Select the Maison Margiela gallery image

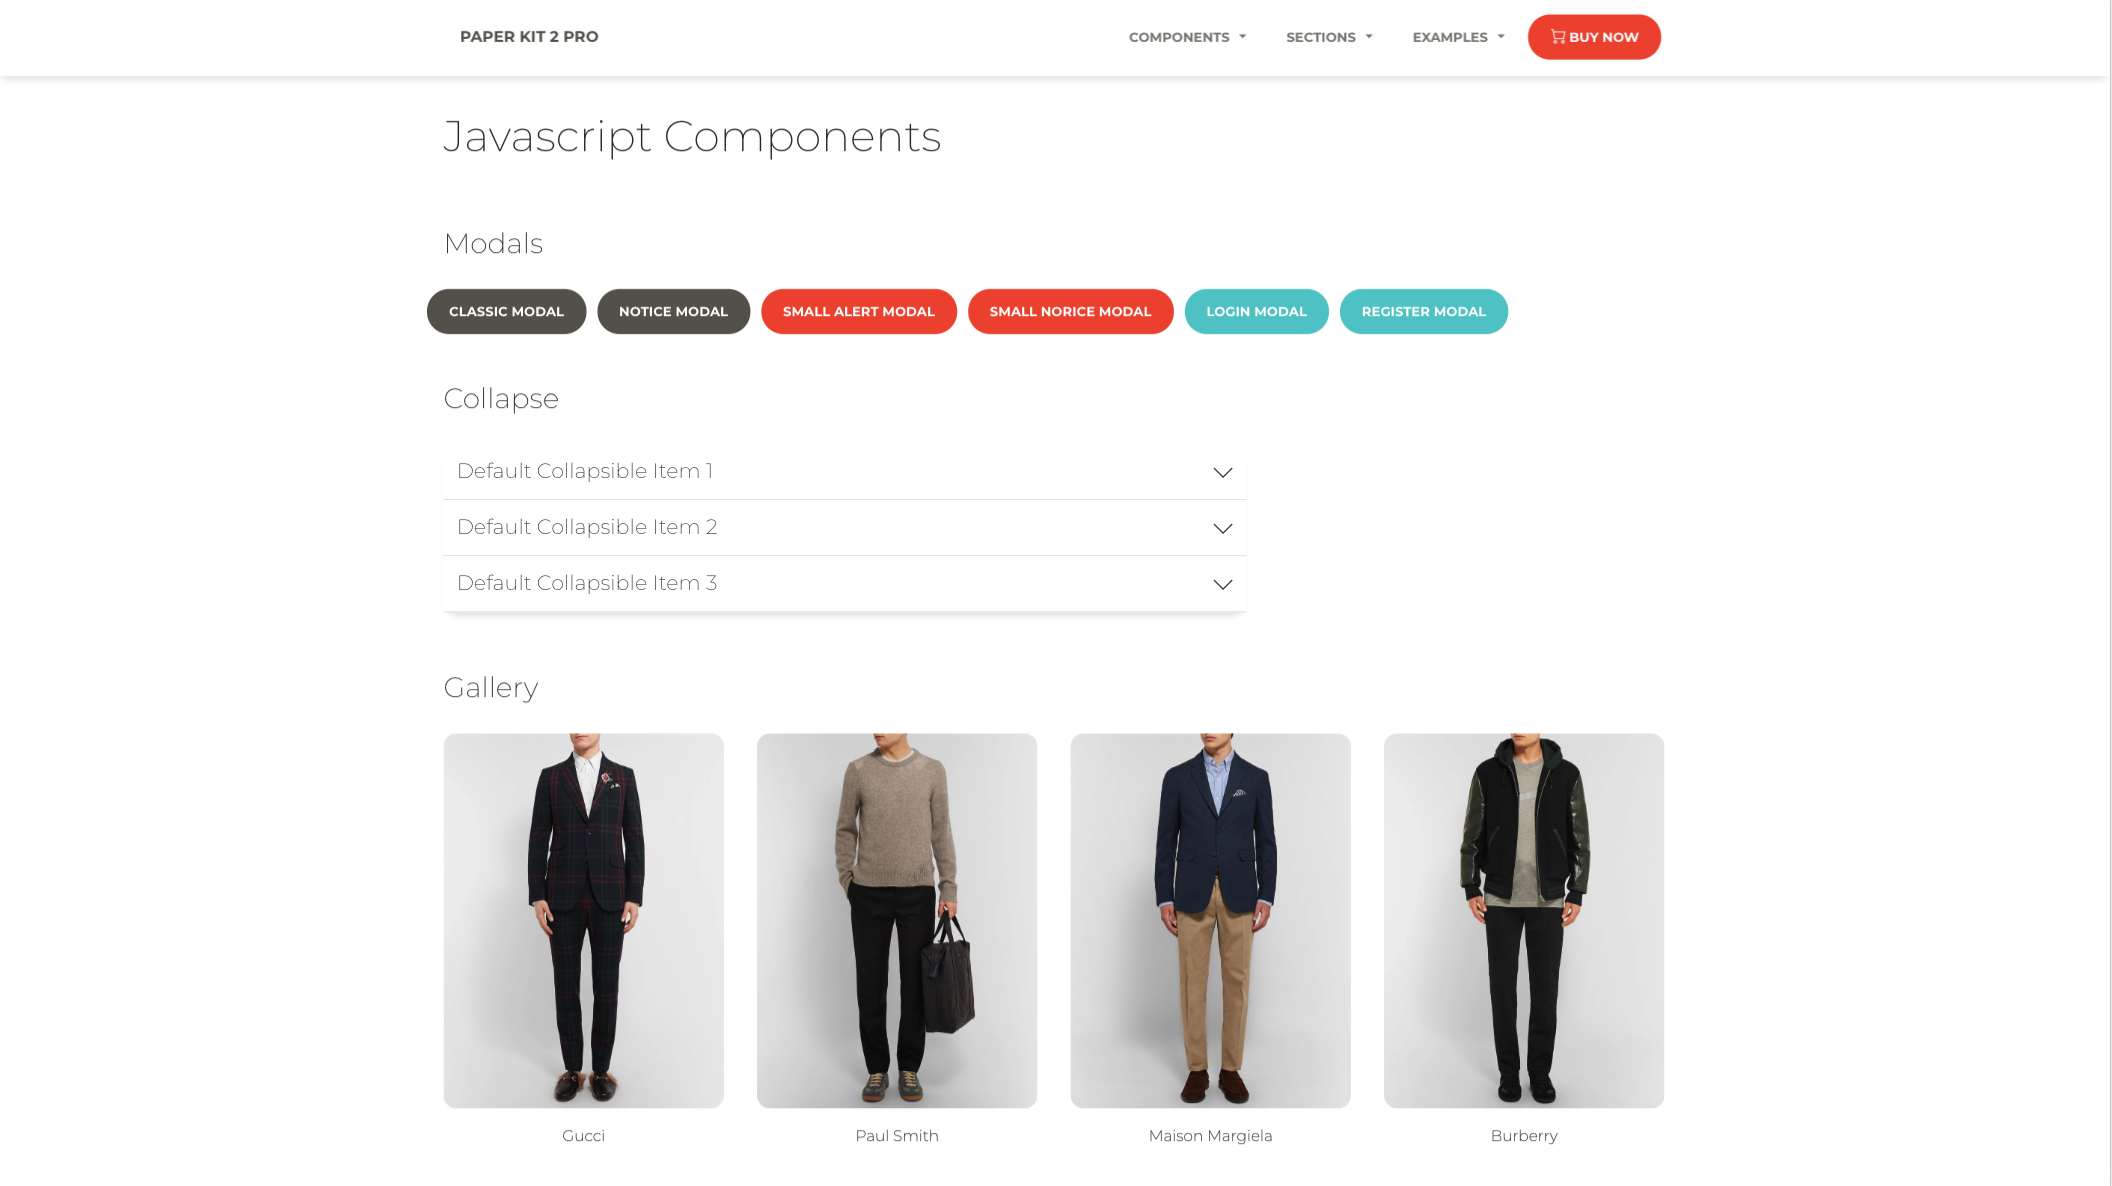click(x=1210, y=919)
